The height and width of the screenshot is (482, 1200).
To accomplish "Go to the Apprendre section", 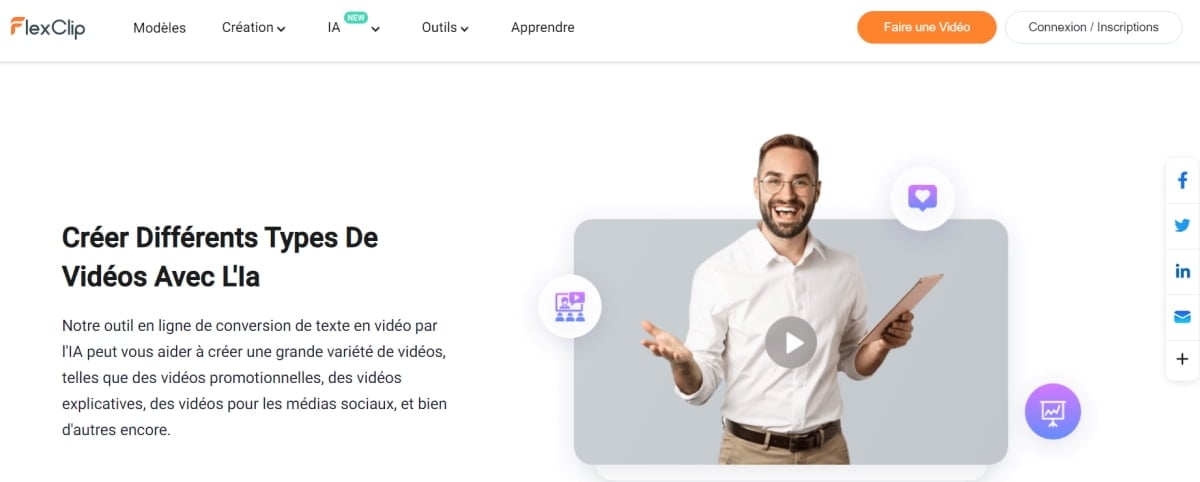I will (x=542, y=28).
